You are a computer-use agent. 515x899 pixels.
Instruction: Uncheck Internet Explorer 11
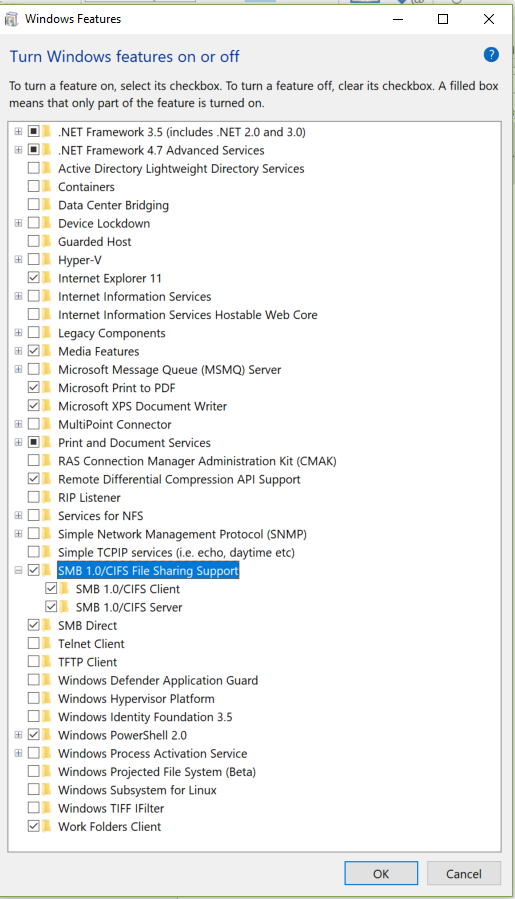(33, 278)
